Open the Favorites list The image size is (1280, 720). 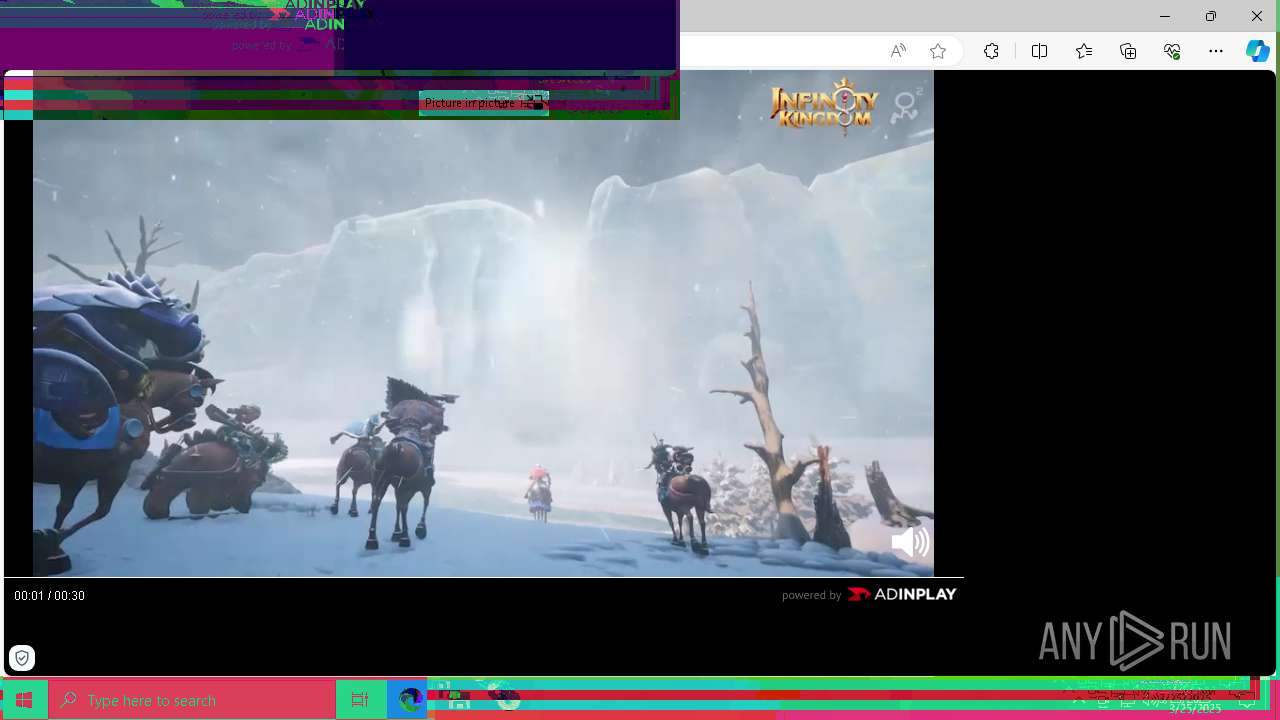click(1084, 51)
